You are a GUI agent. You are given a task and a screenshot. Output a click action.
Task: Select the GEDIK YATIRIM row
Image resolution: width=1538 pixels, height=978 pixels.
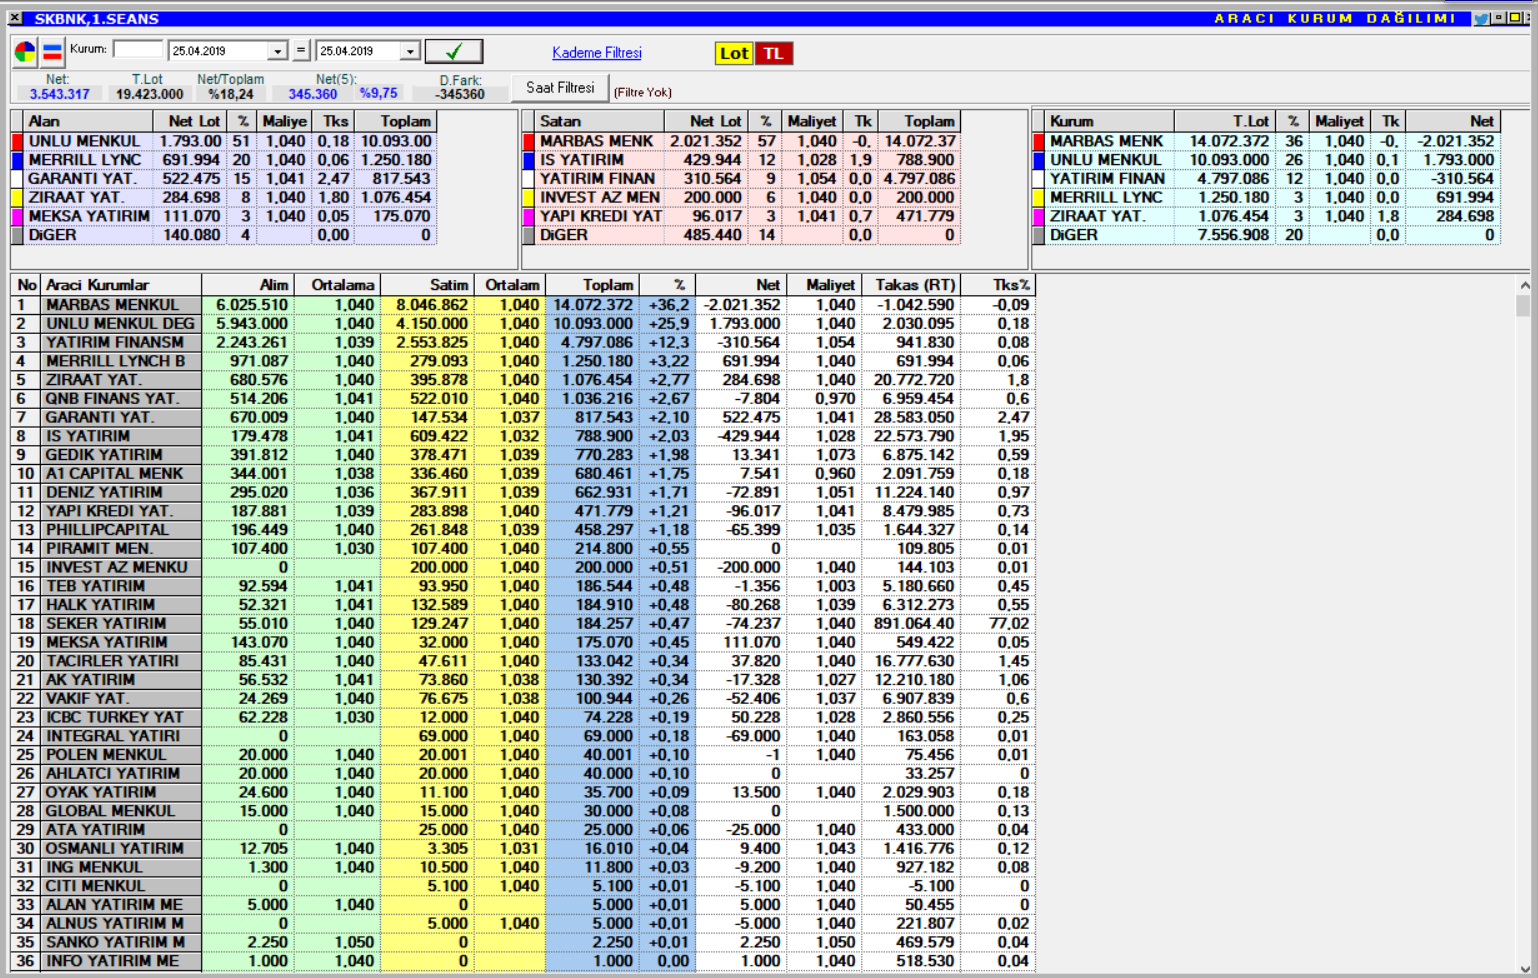click(x=523, y=455)
